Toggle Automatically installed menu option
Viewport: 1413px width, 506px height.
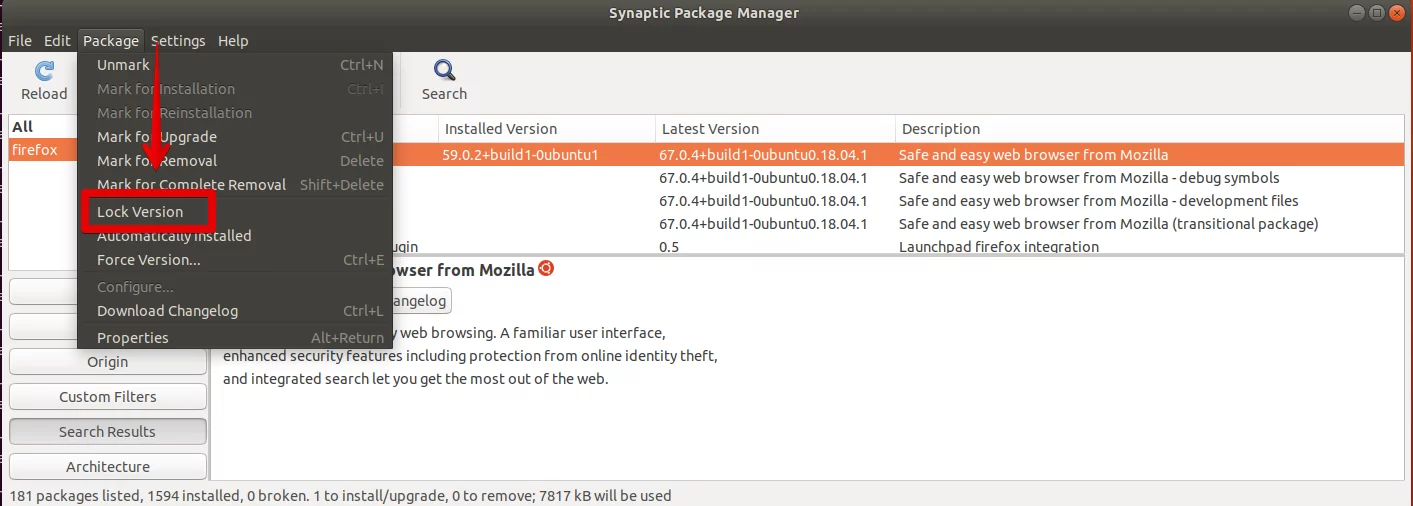[235, 236]
